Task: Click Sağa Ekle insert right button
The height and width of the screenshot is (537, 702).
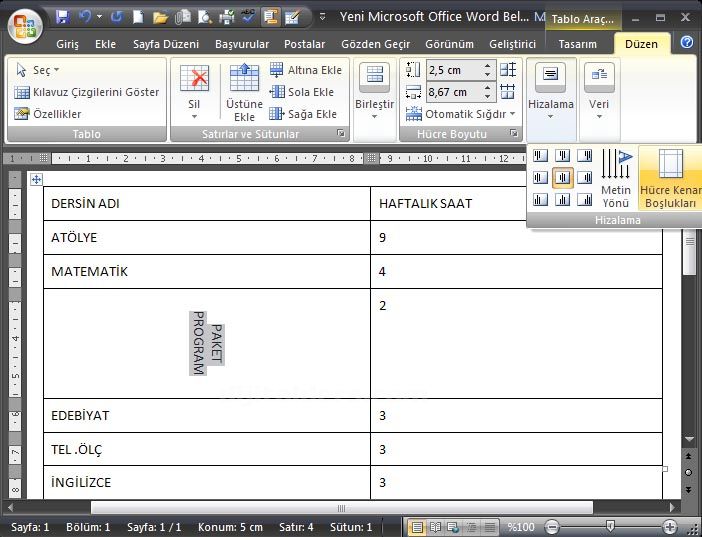Action: point(303,114)
